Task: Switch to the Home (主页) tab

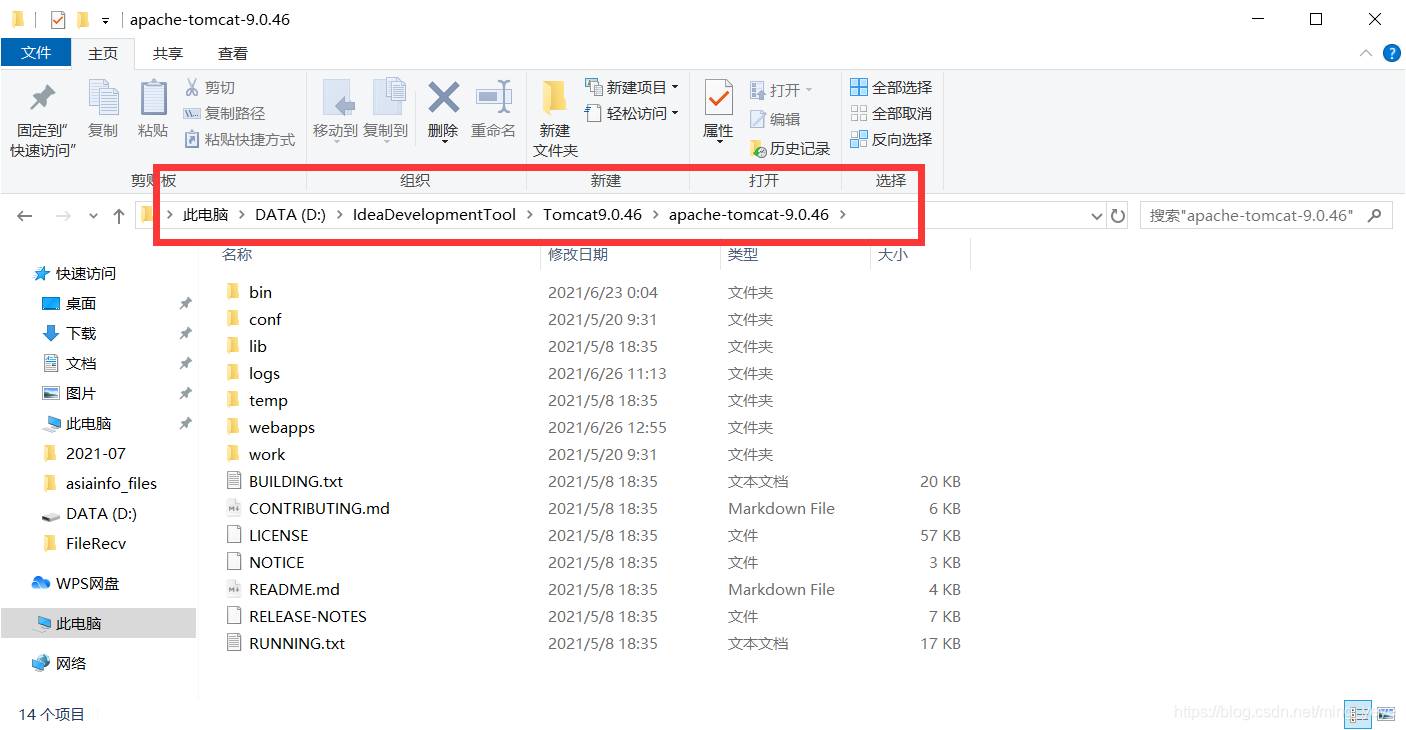Action: [x=103, y=53]
